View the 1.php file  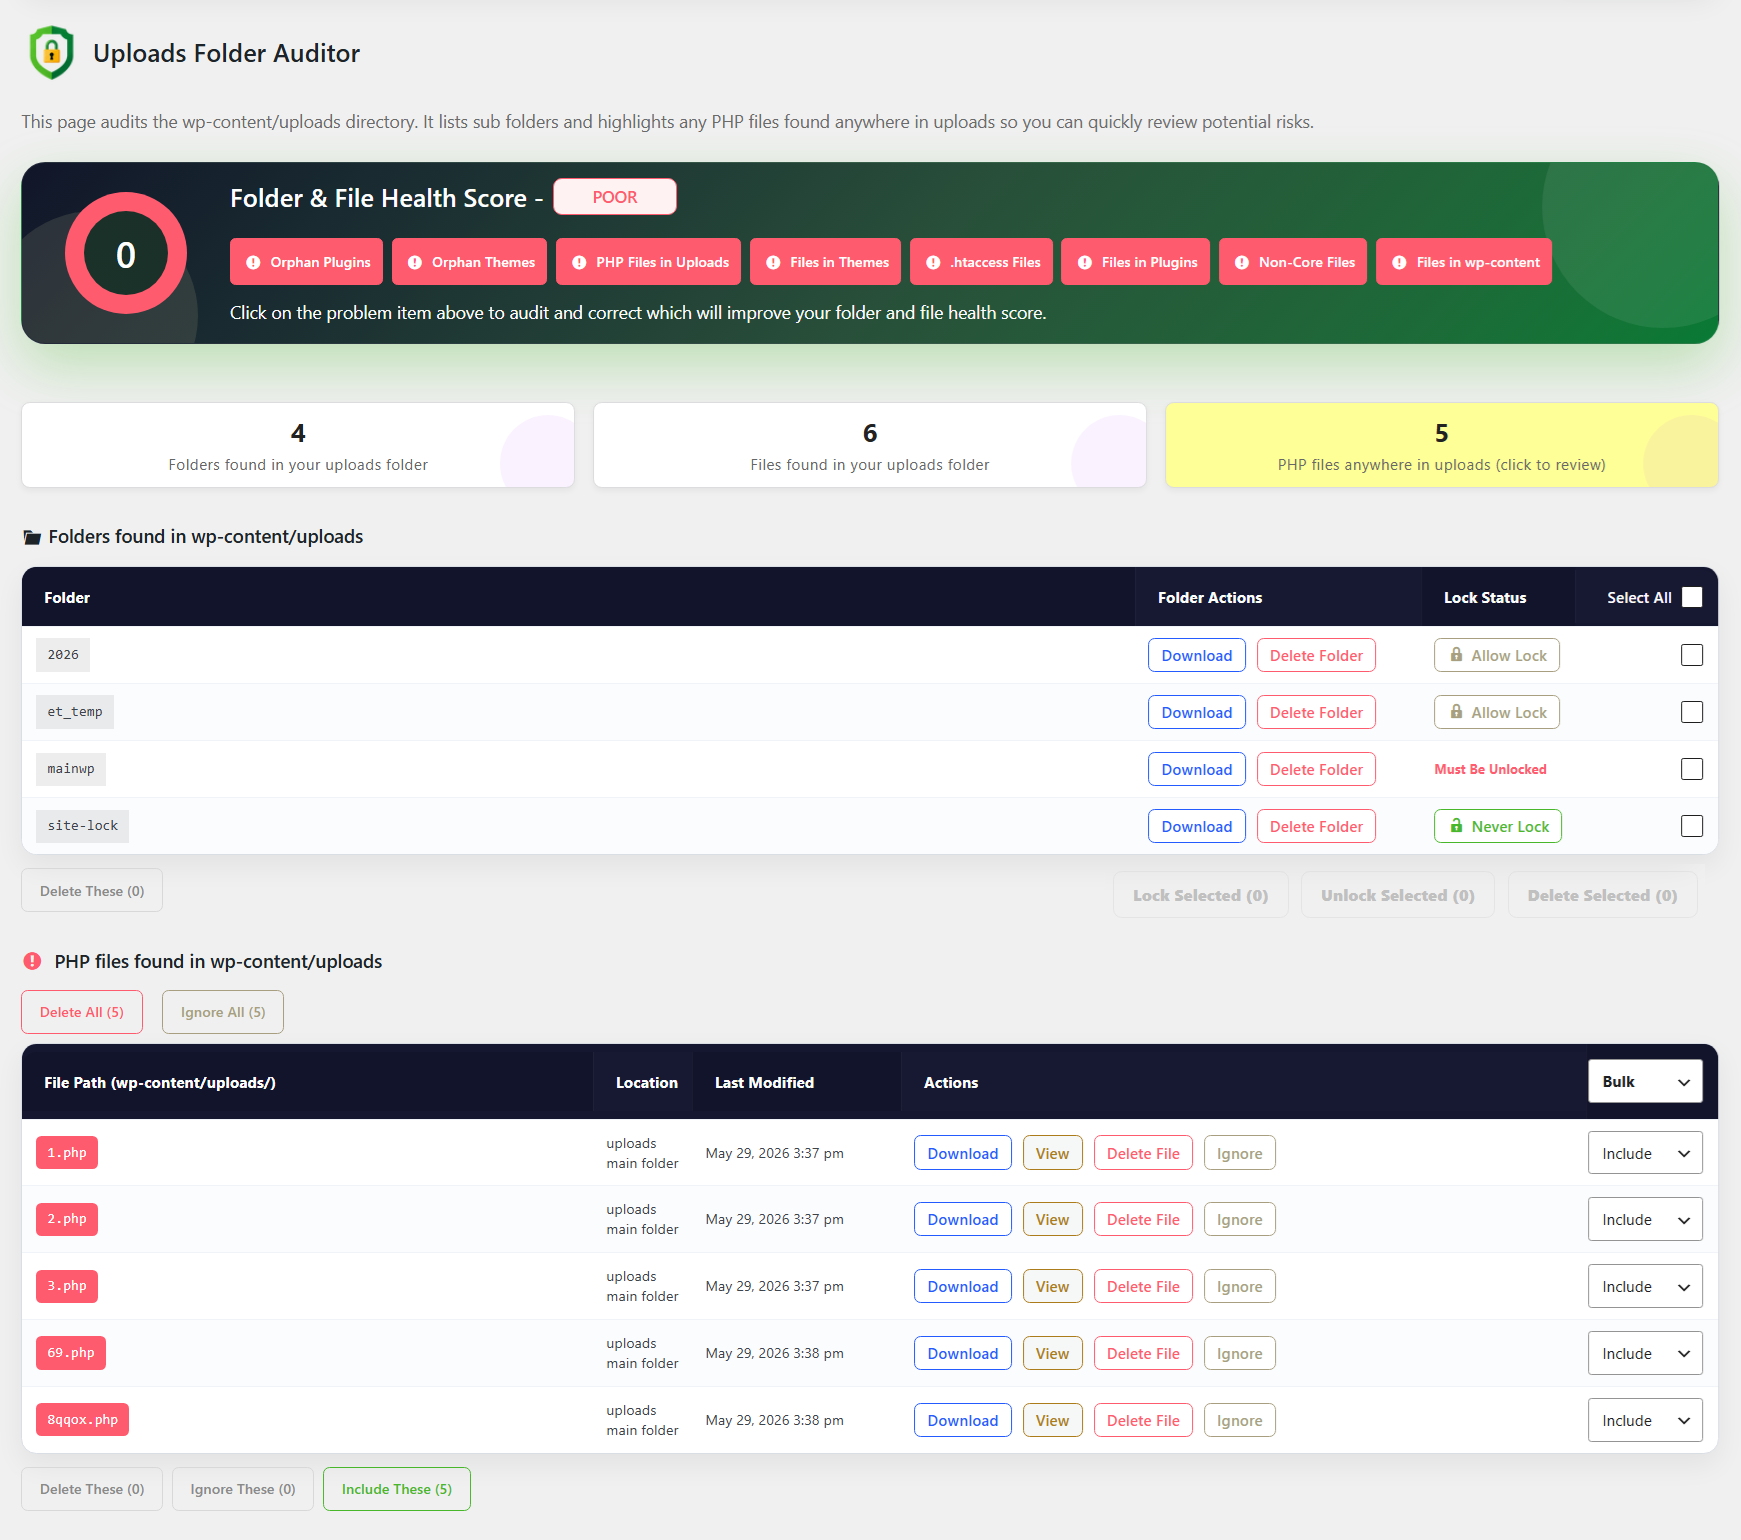pyautogui.click(x=1052, y=1153)
